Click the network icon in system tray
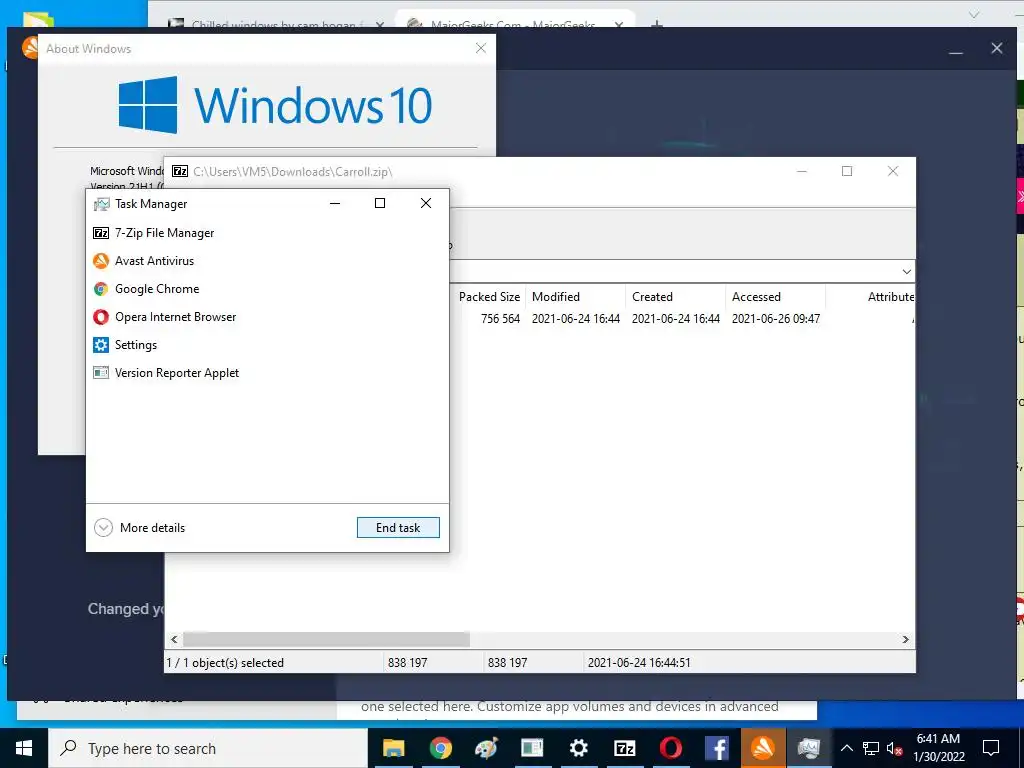Screen dimensions: 1024x768 [x=871, y=748]
